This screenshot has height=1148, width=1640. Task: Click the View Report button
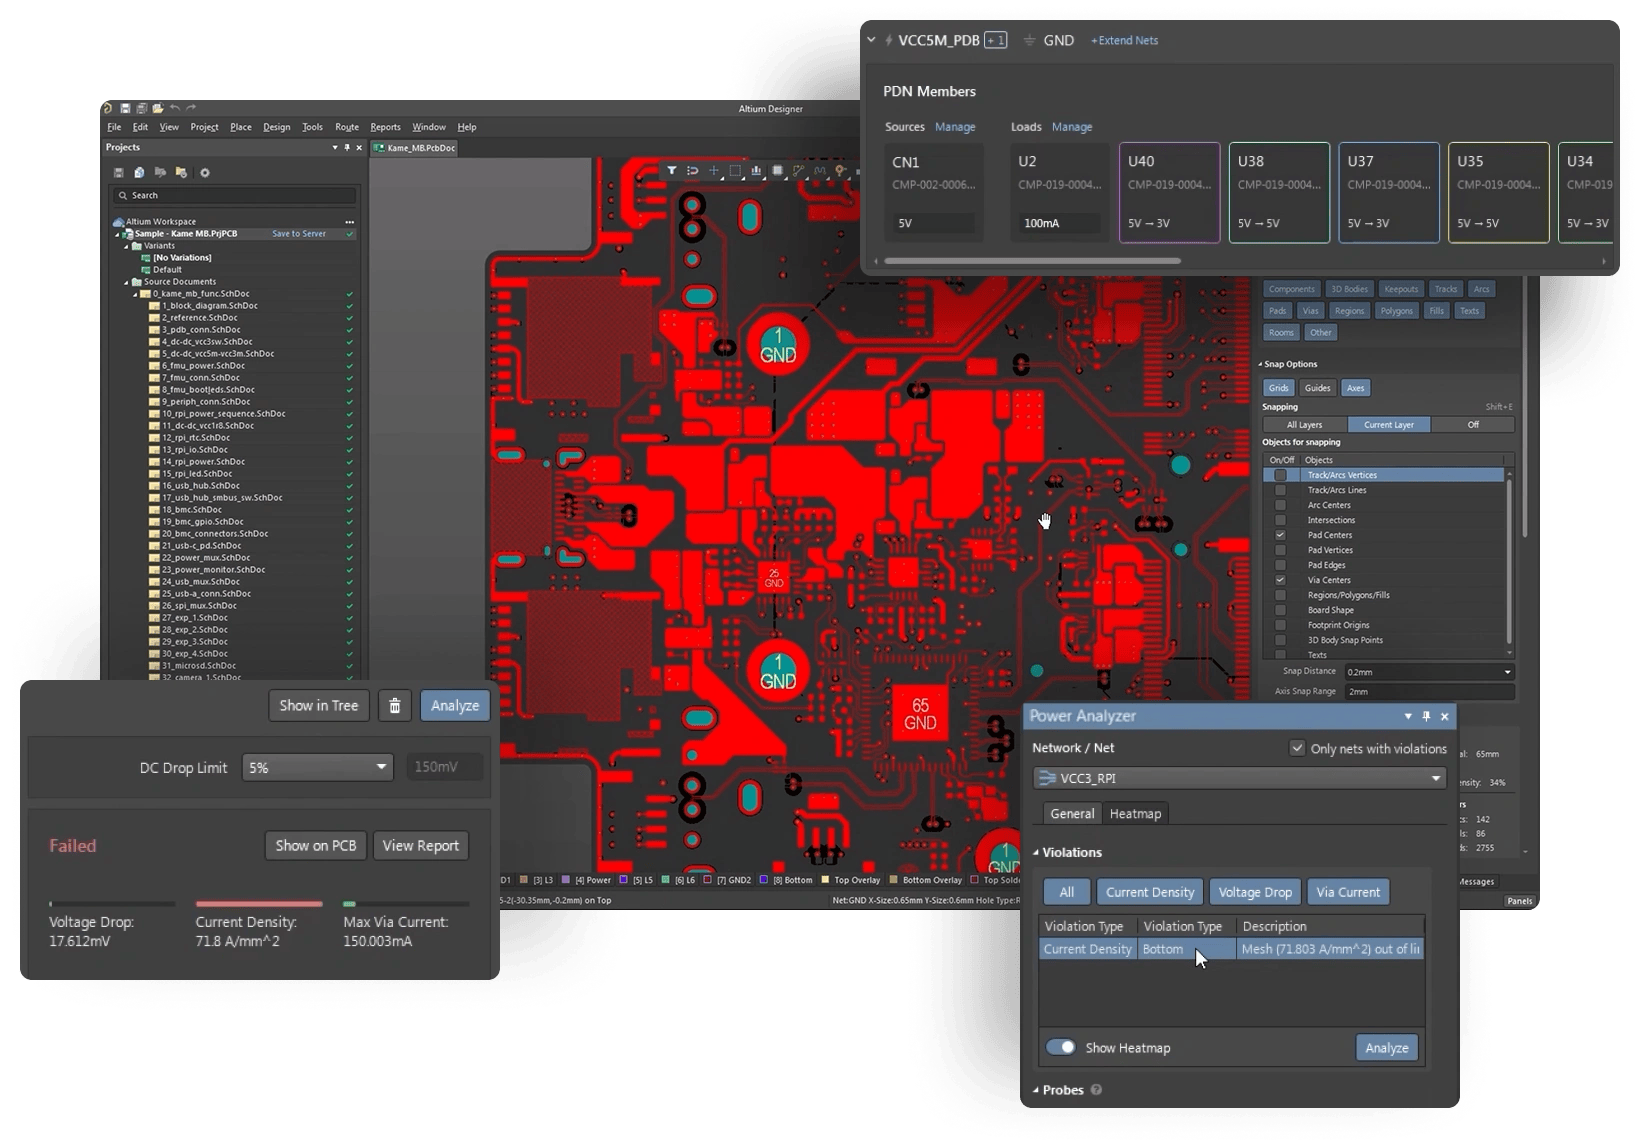pos(420,846)
